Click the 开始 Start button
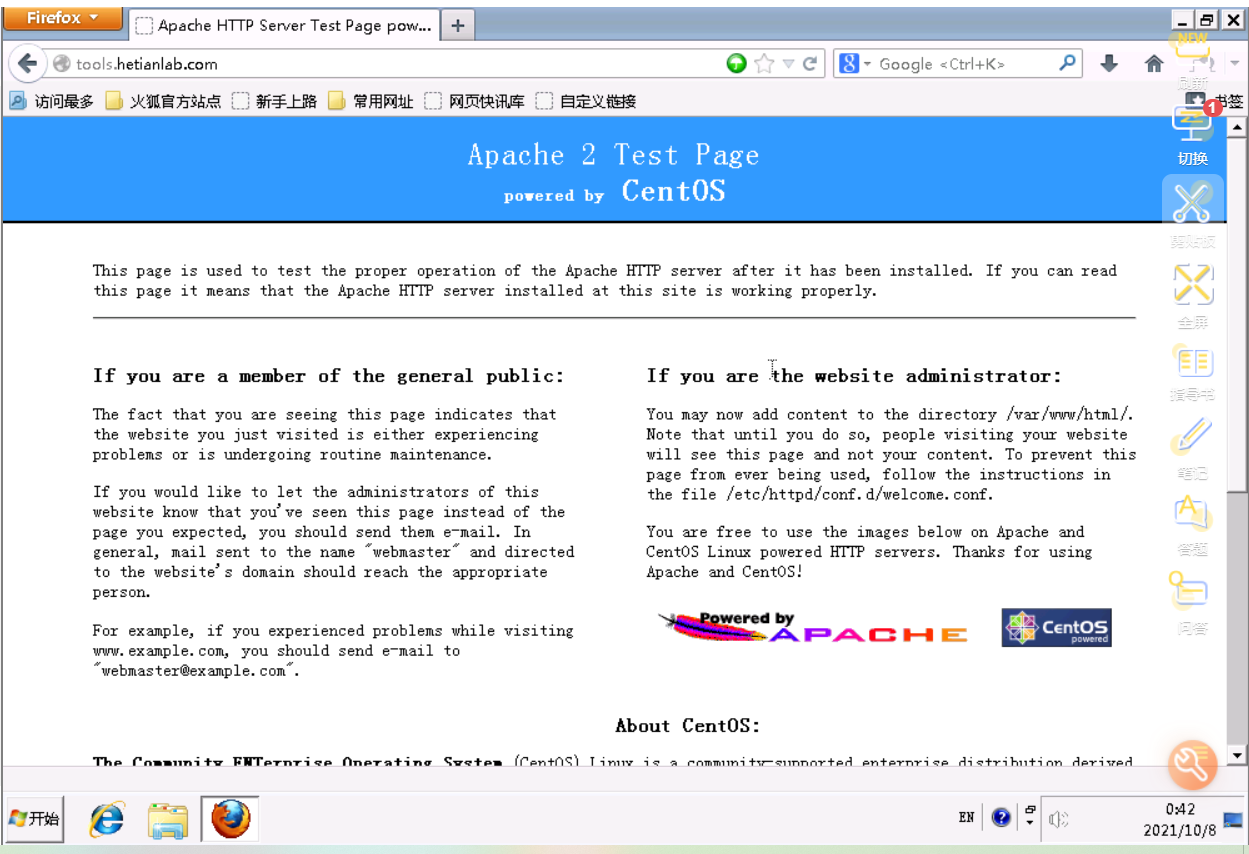Viewport: 1249px width, 854px height. pyautogui.click(x=35, y=819)
